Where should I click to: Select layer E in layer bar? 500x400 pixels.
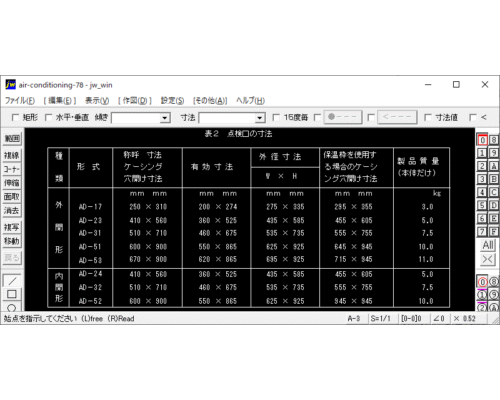[494, 218]
